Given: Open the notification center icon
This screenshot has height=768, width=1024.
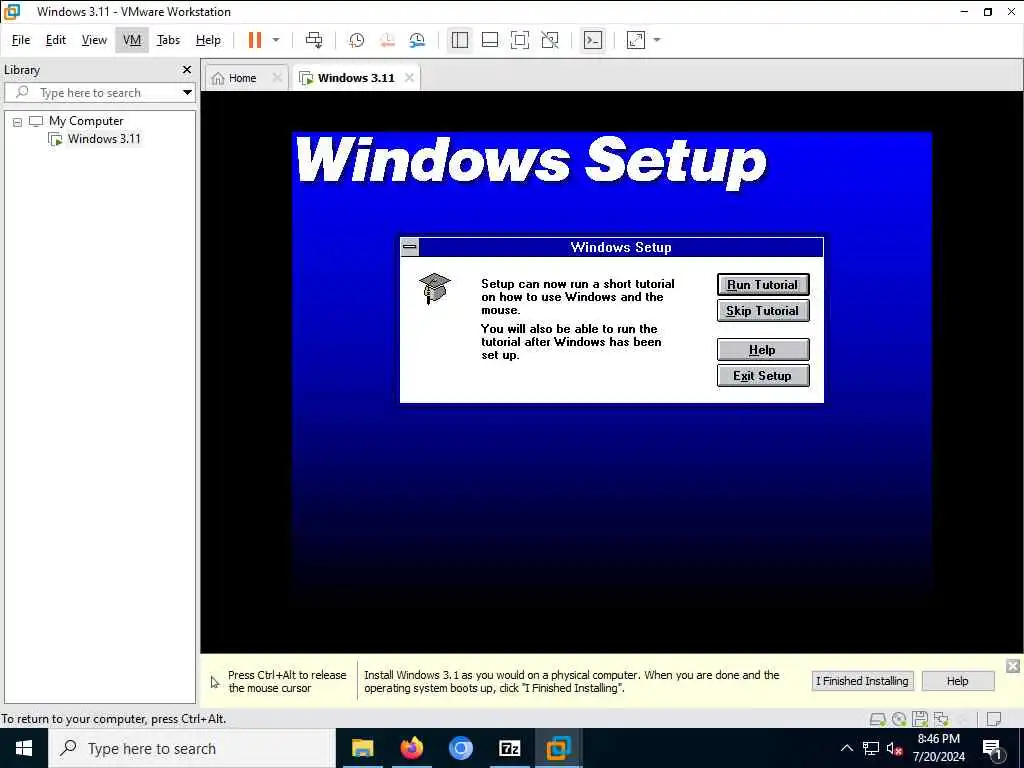Looking at the screenshot, I should pyautogui.click(x=993, y=748).
